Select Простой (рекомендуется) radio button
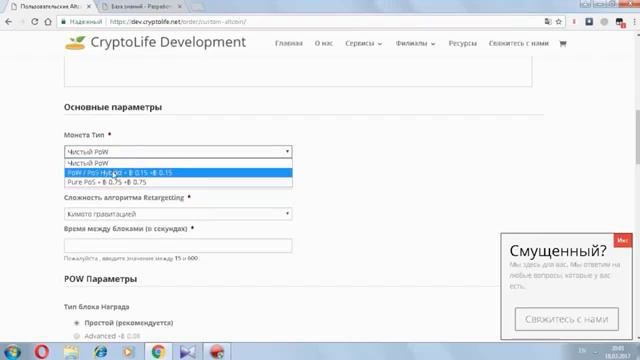 76,323
